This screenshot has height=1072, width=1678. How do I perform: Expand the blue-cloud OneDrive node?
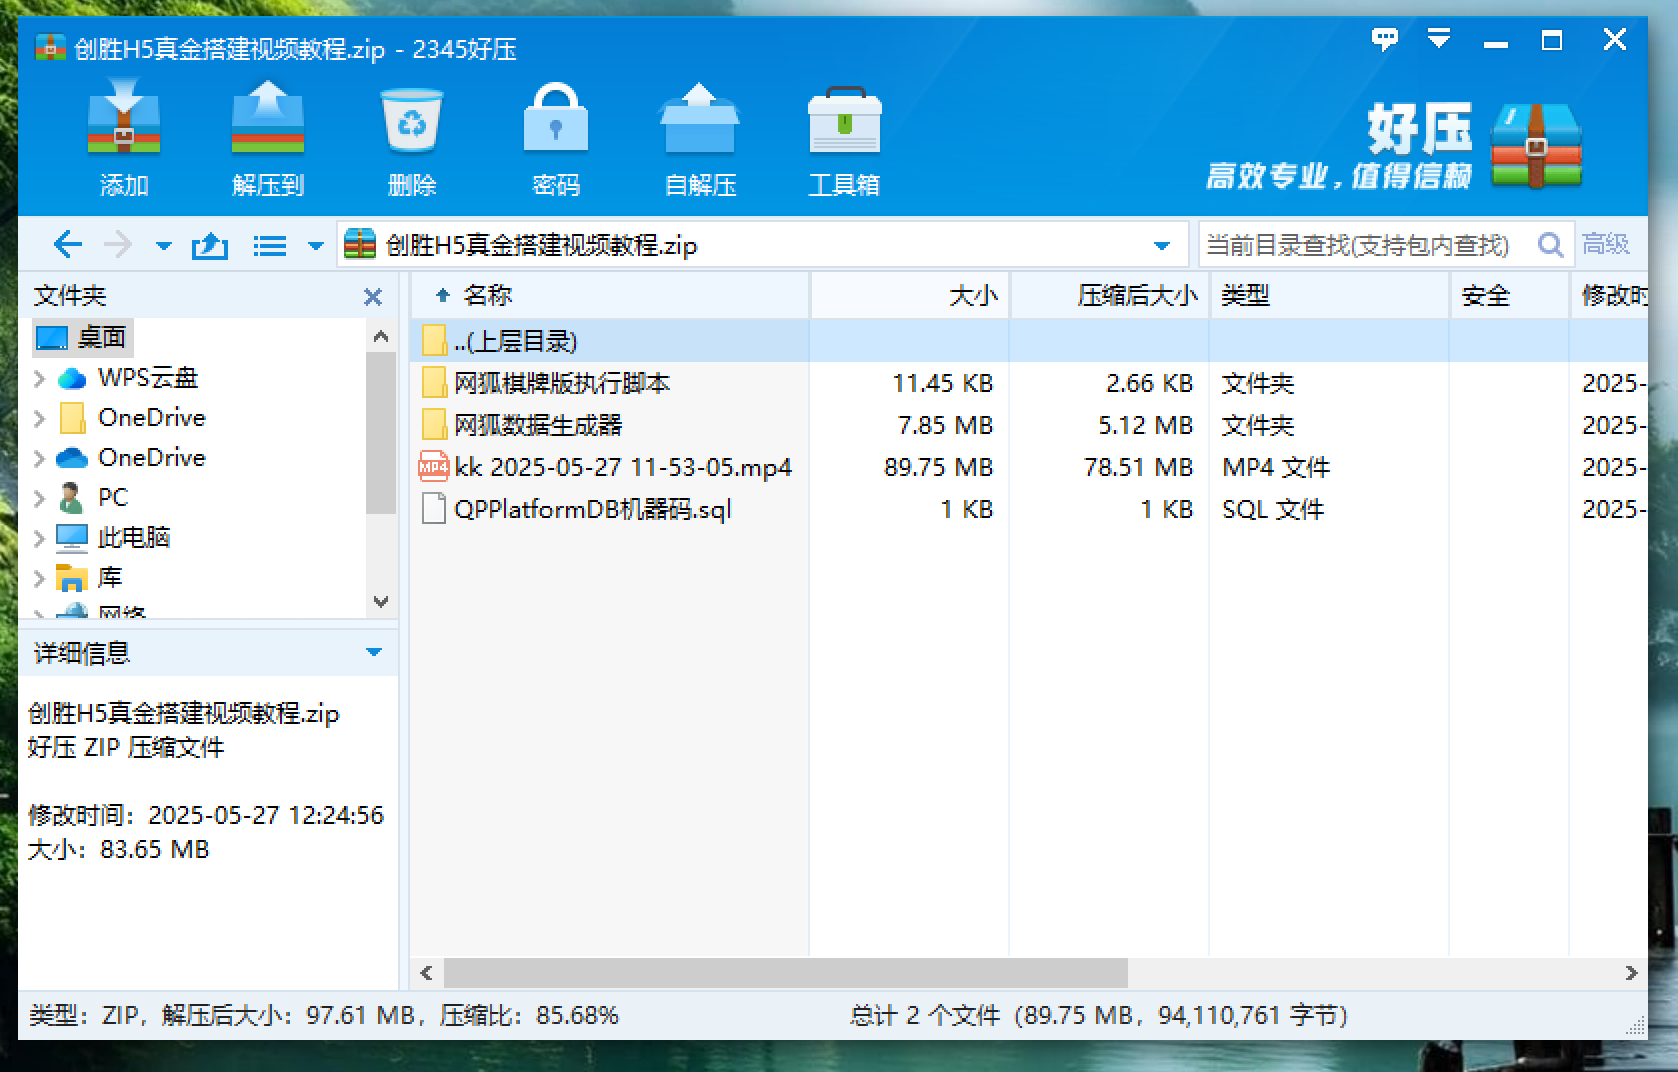40,458
